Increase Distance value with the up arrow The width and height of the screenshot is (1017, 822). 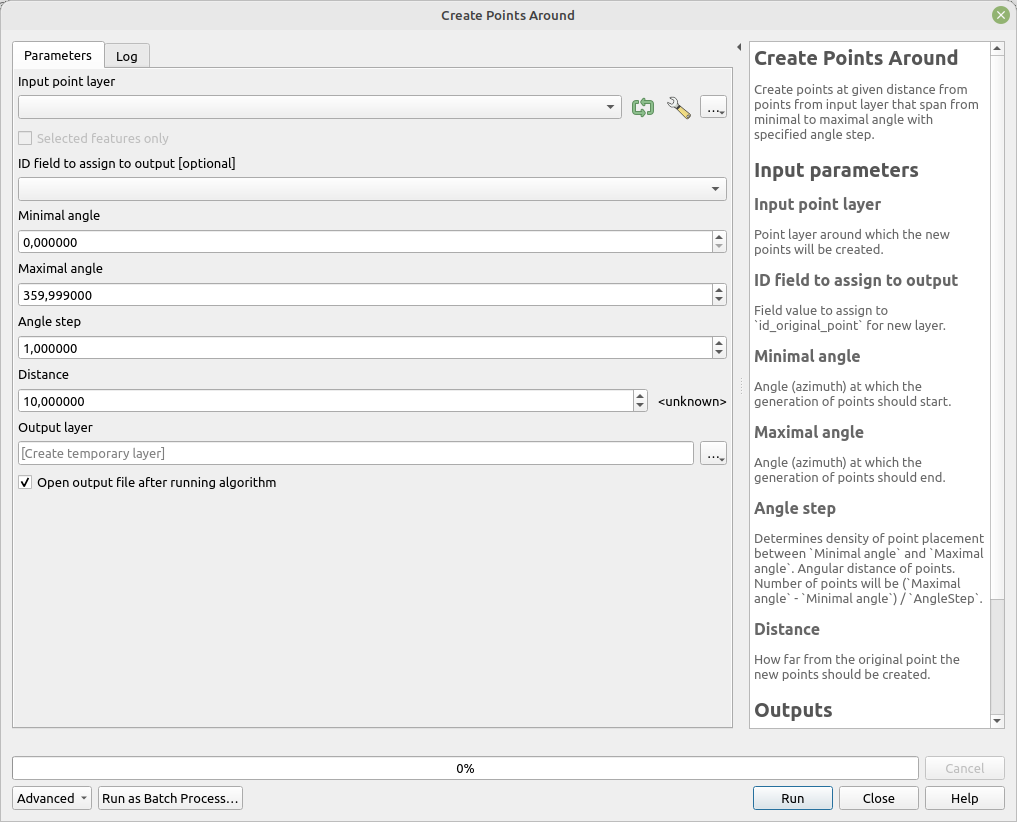[x=640, y=396]
